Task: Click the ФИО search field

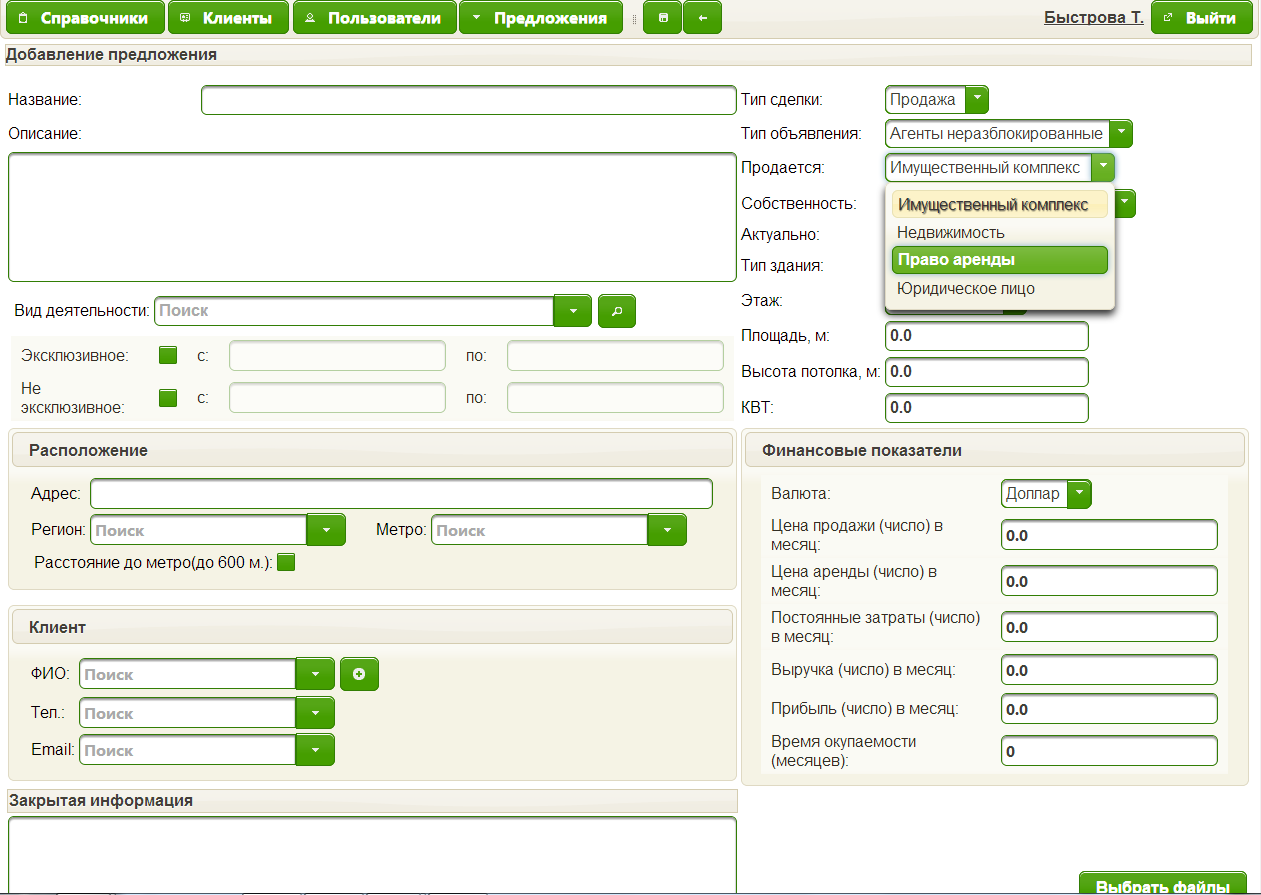Action: coord(187,674)
